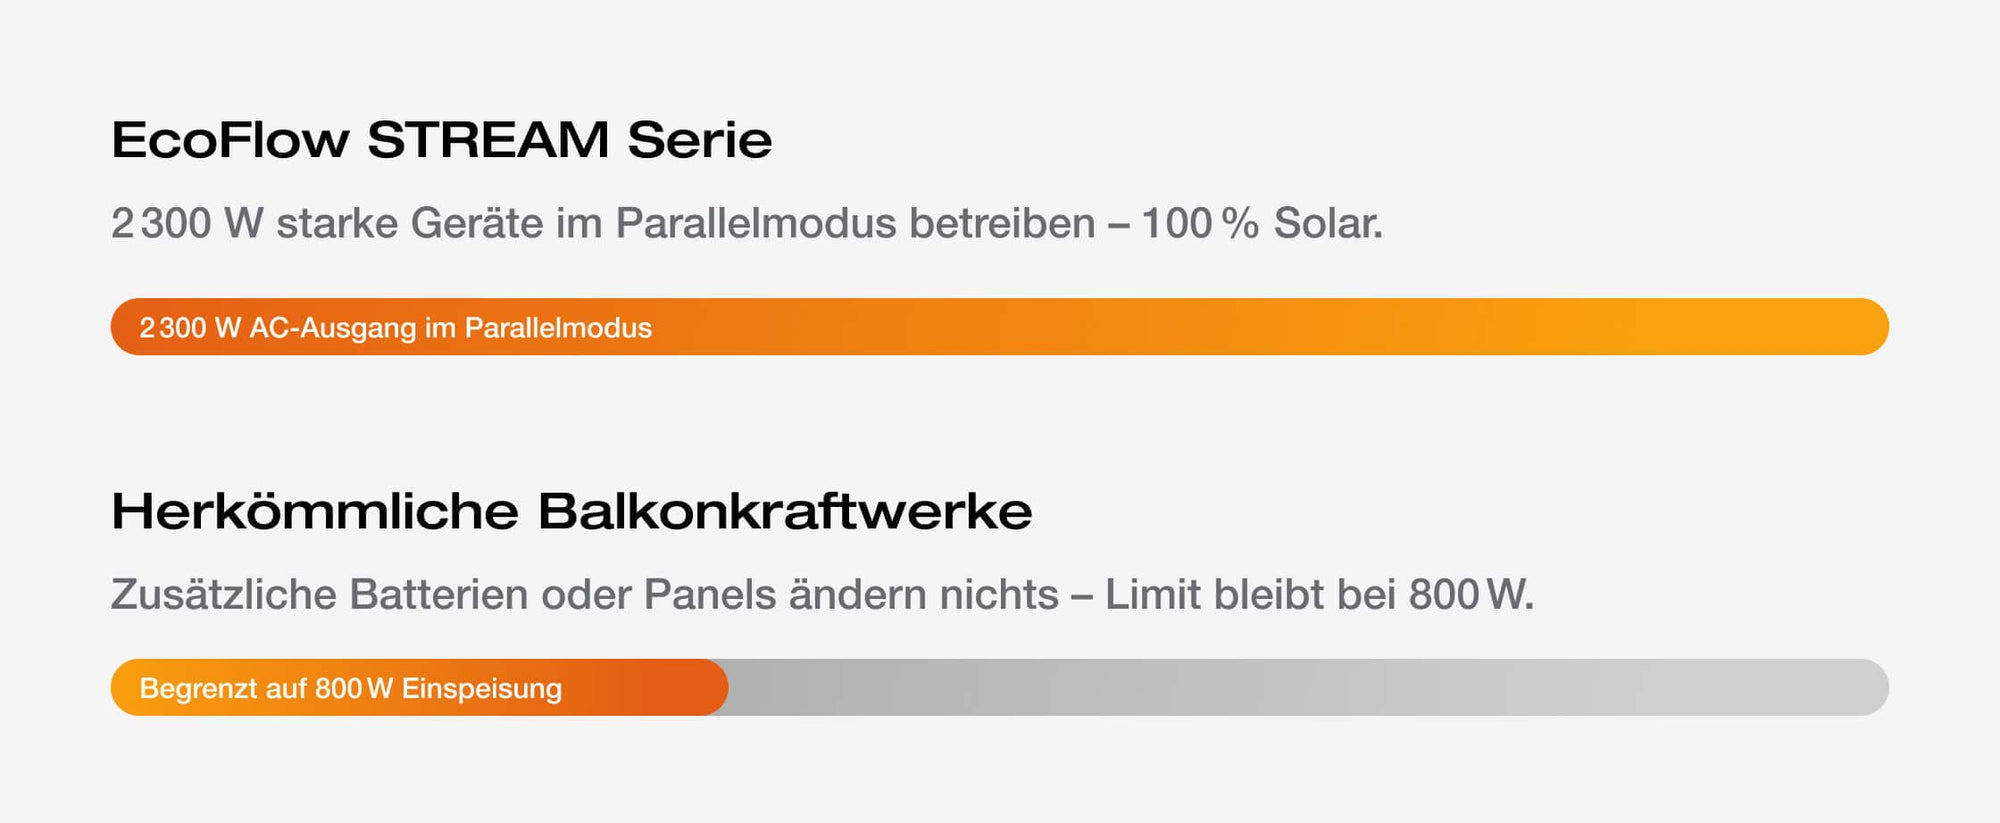Screen dimensions: 2000x823
Task: Click '100 % Solar.' in the first subtitle
Action: tap(1262, 223)
